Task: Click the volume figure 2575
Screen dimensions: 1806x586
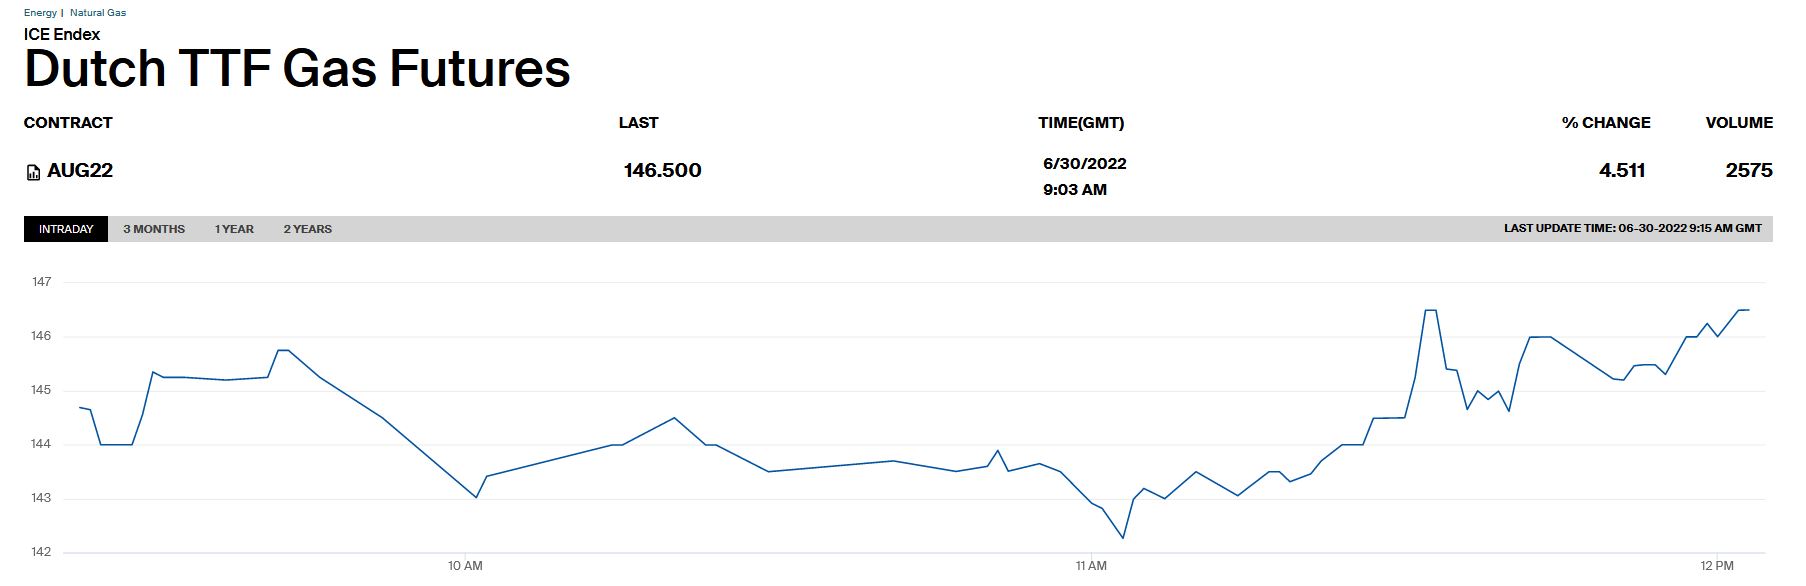Action: [x=1748, y=171]
